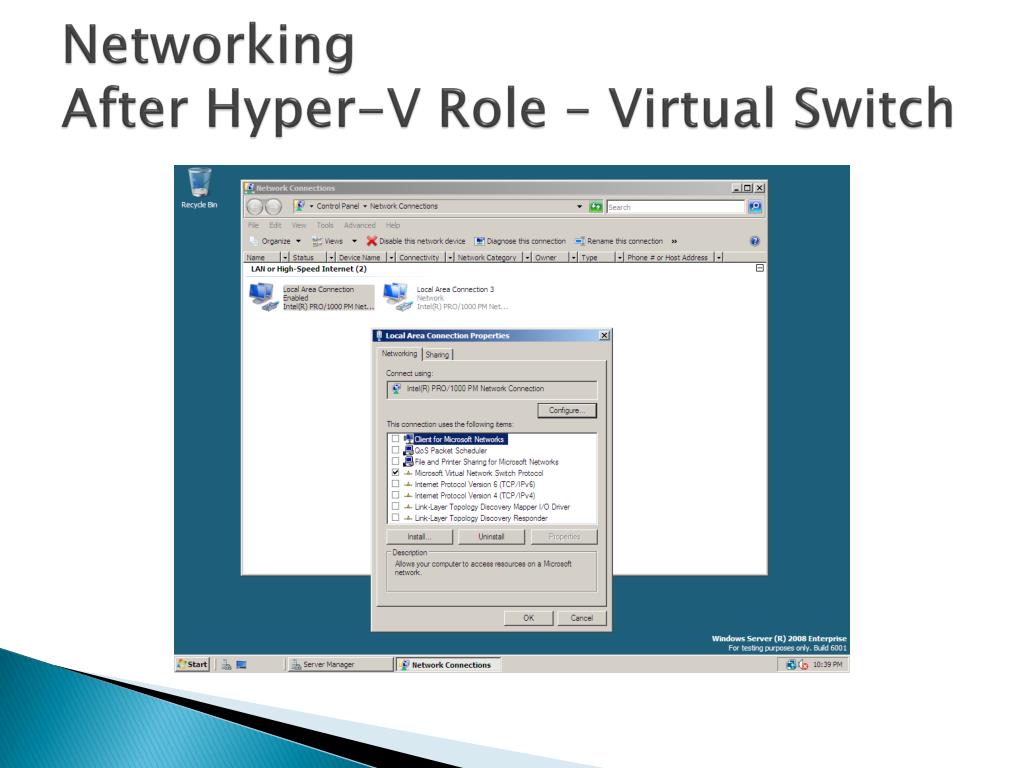Close the Local Area Connection Properties dialog
1024x768 pixels.
coord(604,335)
